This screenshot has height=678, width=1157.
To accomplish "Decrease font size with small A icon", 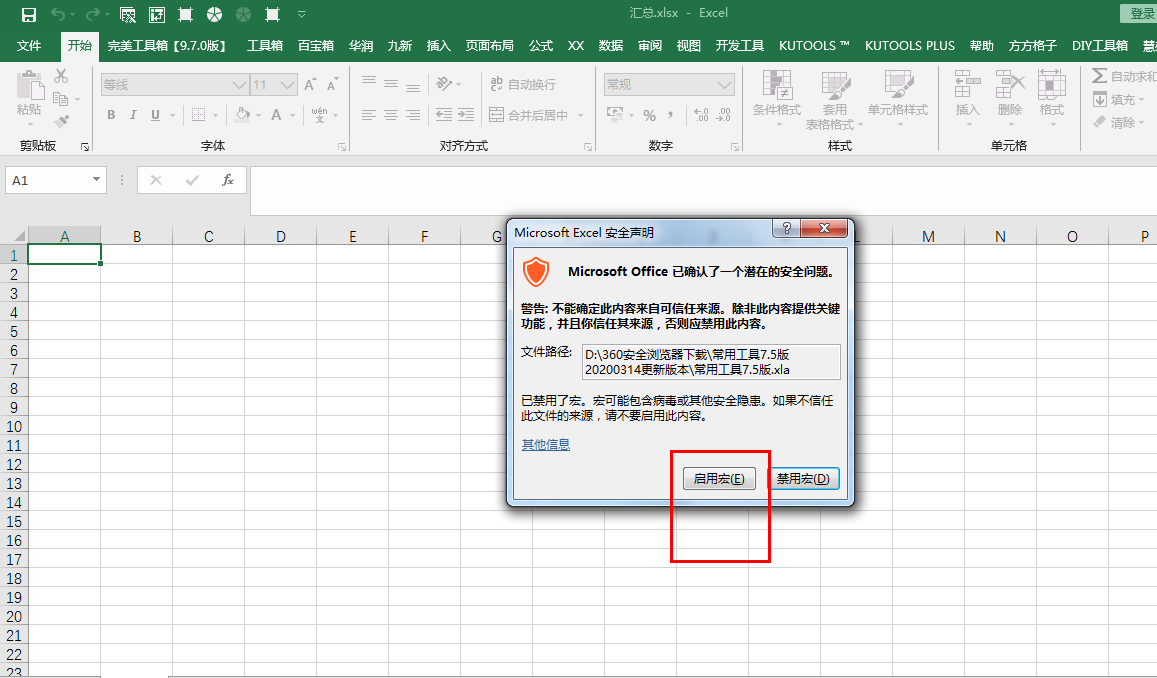I will click(x=333, y=84).
